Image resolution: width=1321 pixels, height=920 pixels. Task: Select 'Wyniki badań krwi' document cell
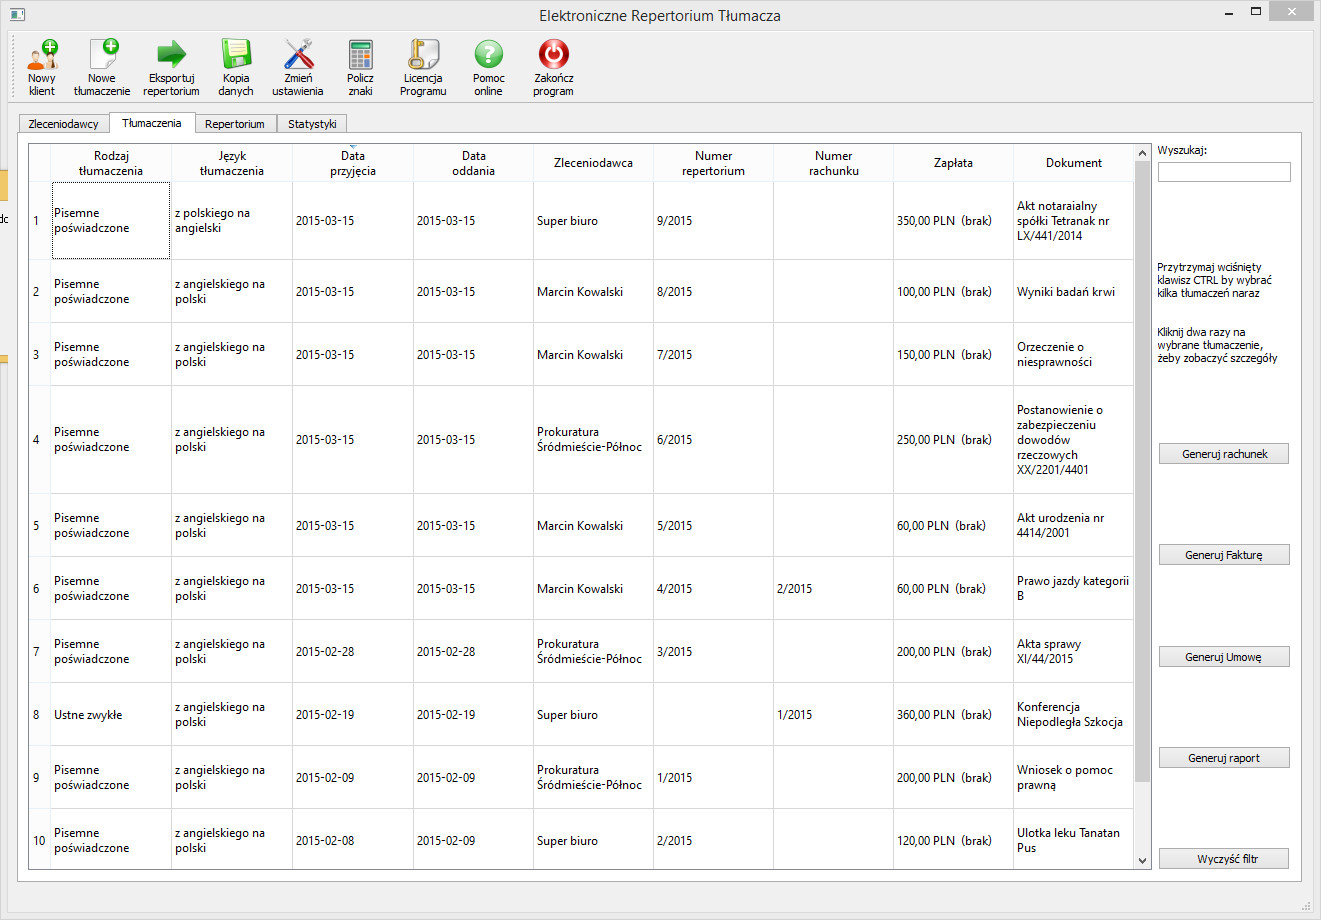click(1074, 292)
